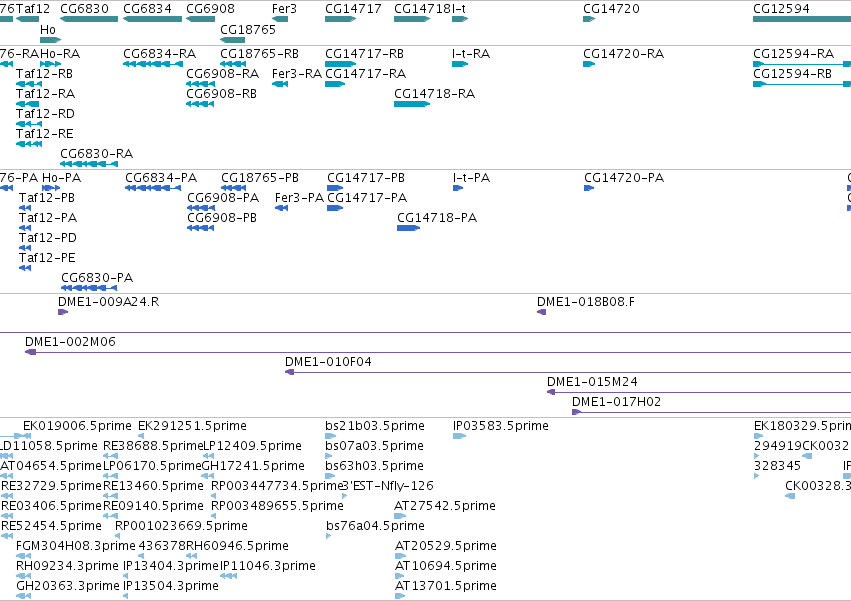This screenshot has width=851, height=601.
Task: Select EST AT27542.5prime
Action: coord(444,506)
